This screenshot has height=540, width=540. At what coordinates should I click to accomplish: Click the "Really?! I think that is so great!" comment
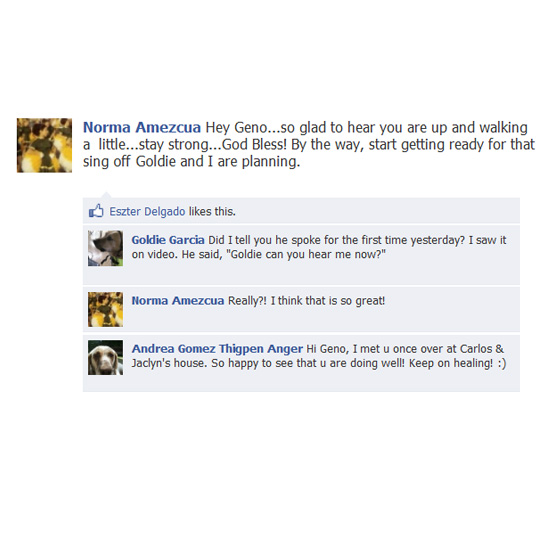tap(307, 301)
